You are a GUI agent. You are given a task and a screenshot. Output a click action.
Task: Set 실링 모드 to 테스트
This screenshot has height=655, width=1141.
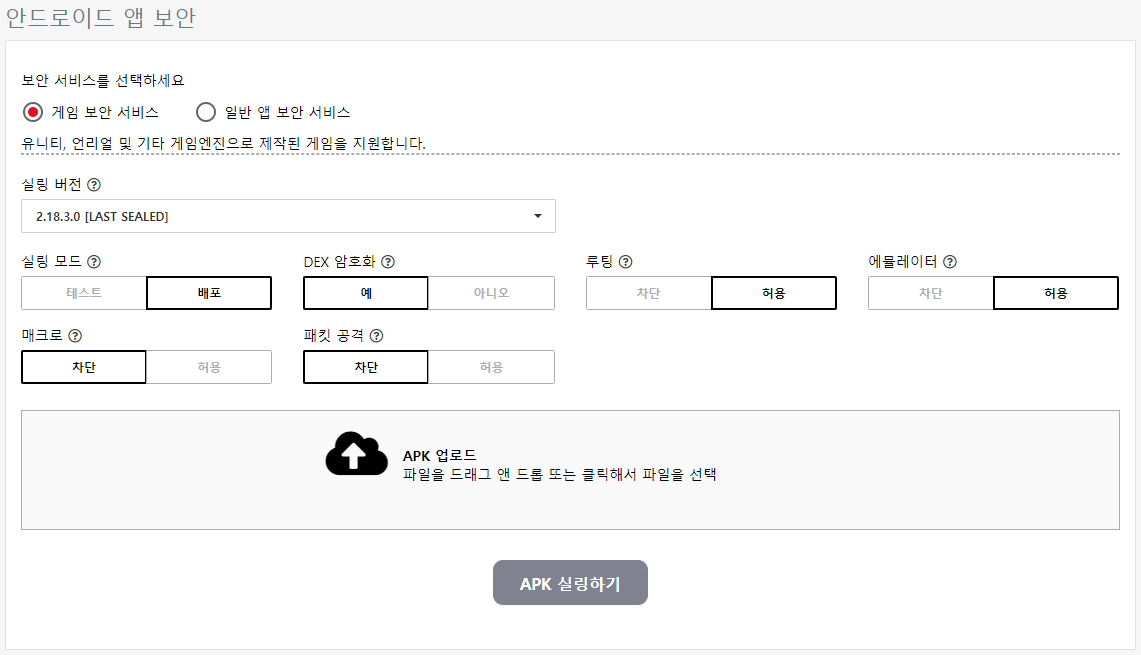84,293
